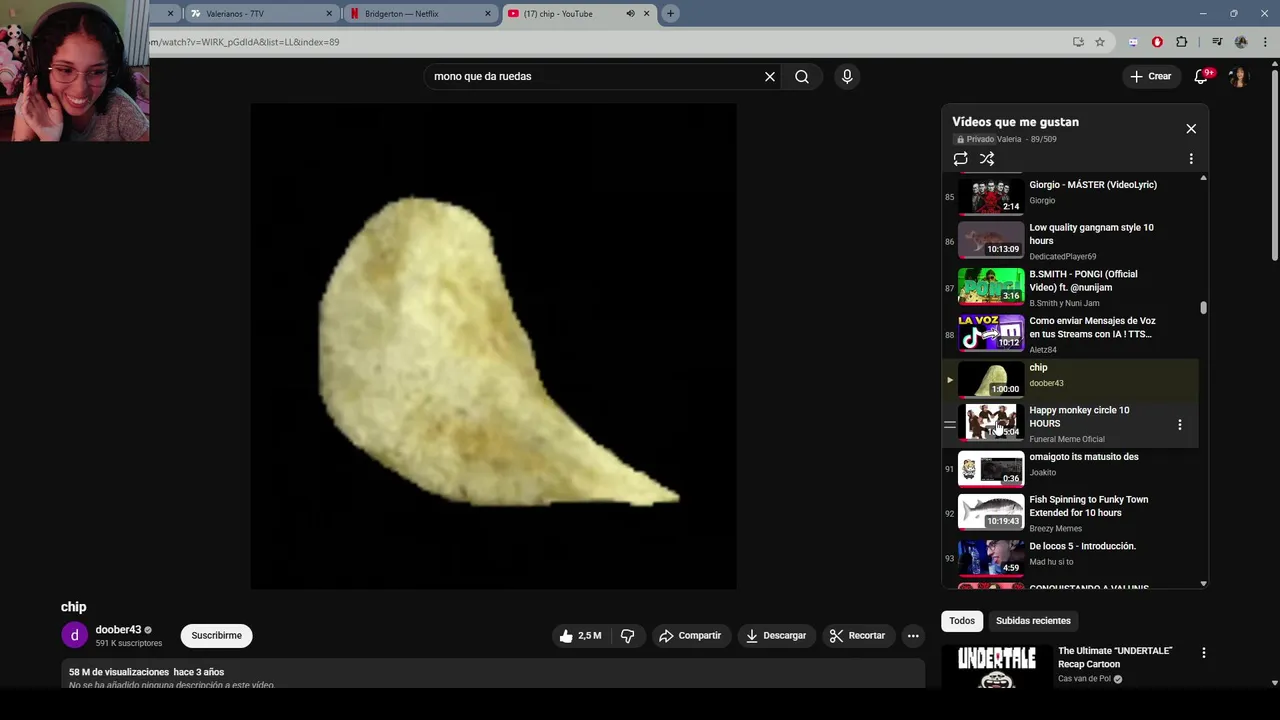
Task: Open the doober43 channel name link
Action: [118, 630]
